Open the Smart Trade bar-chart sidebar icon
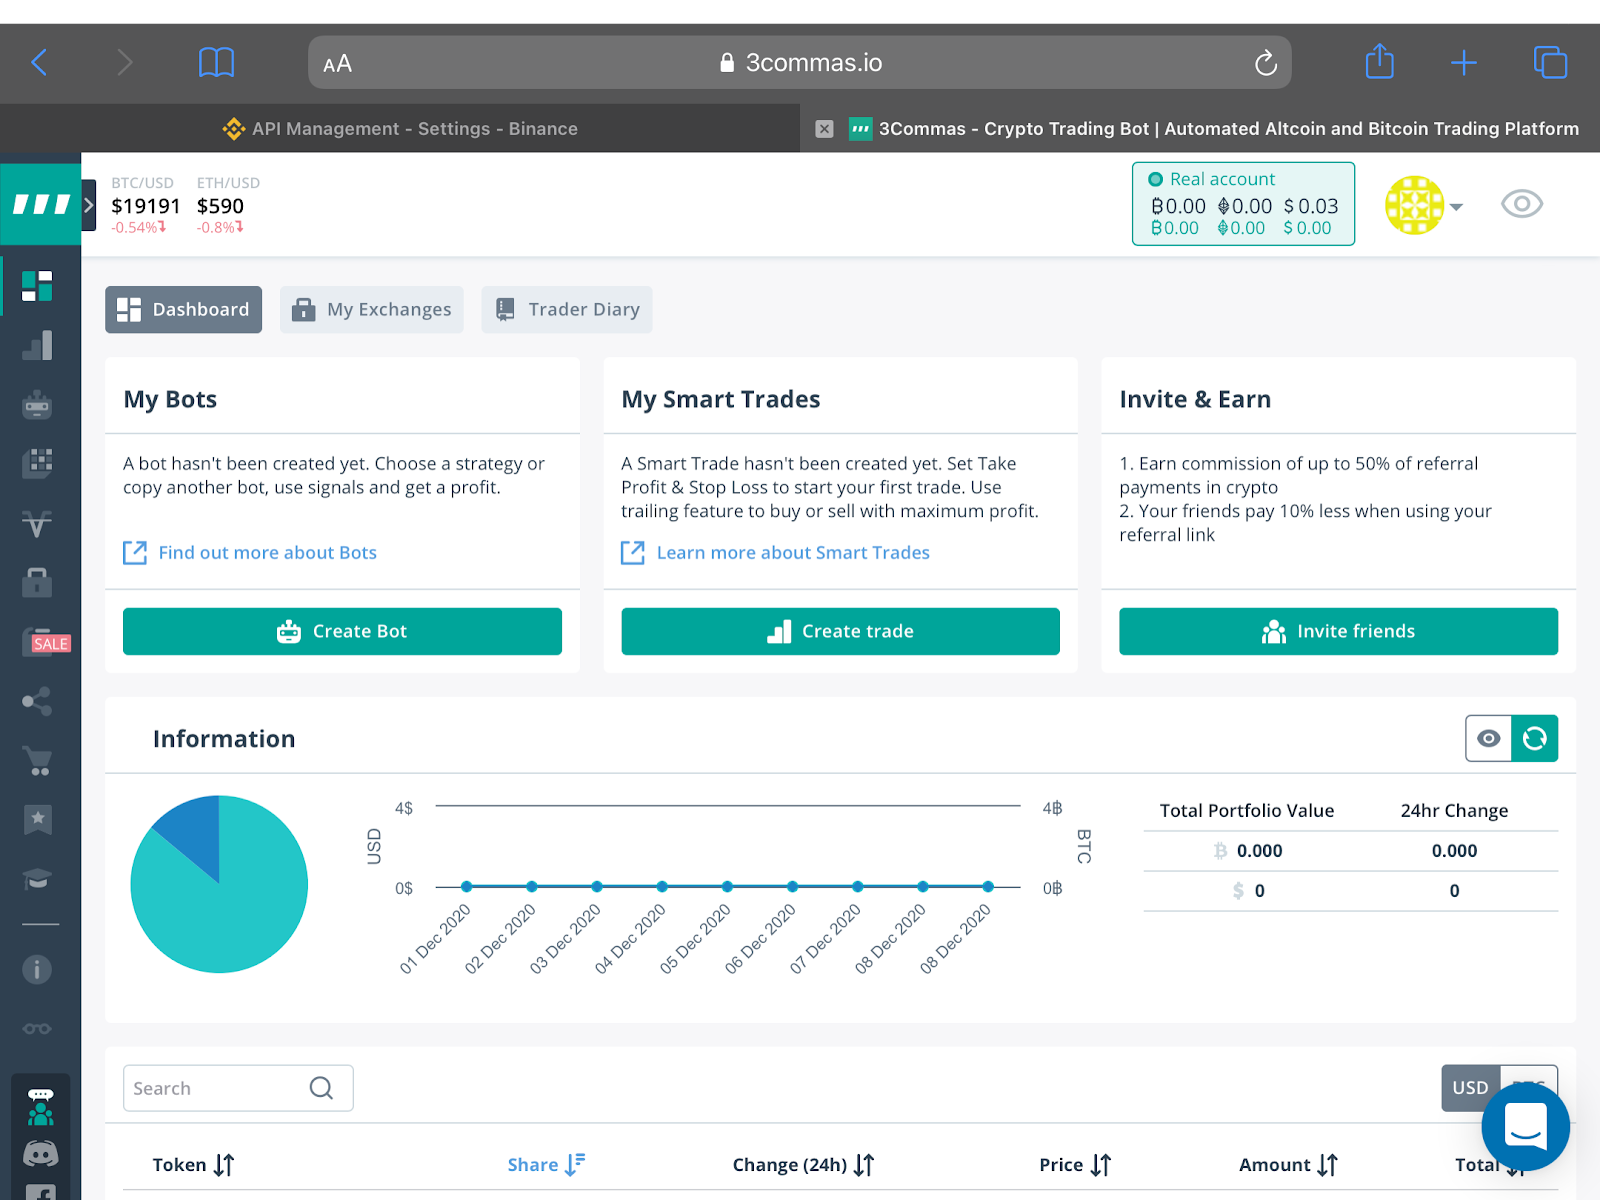 [37, 346]
